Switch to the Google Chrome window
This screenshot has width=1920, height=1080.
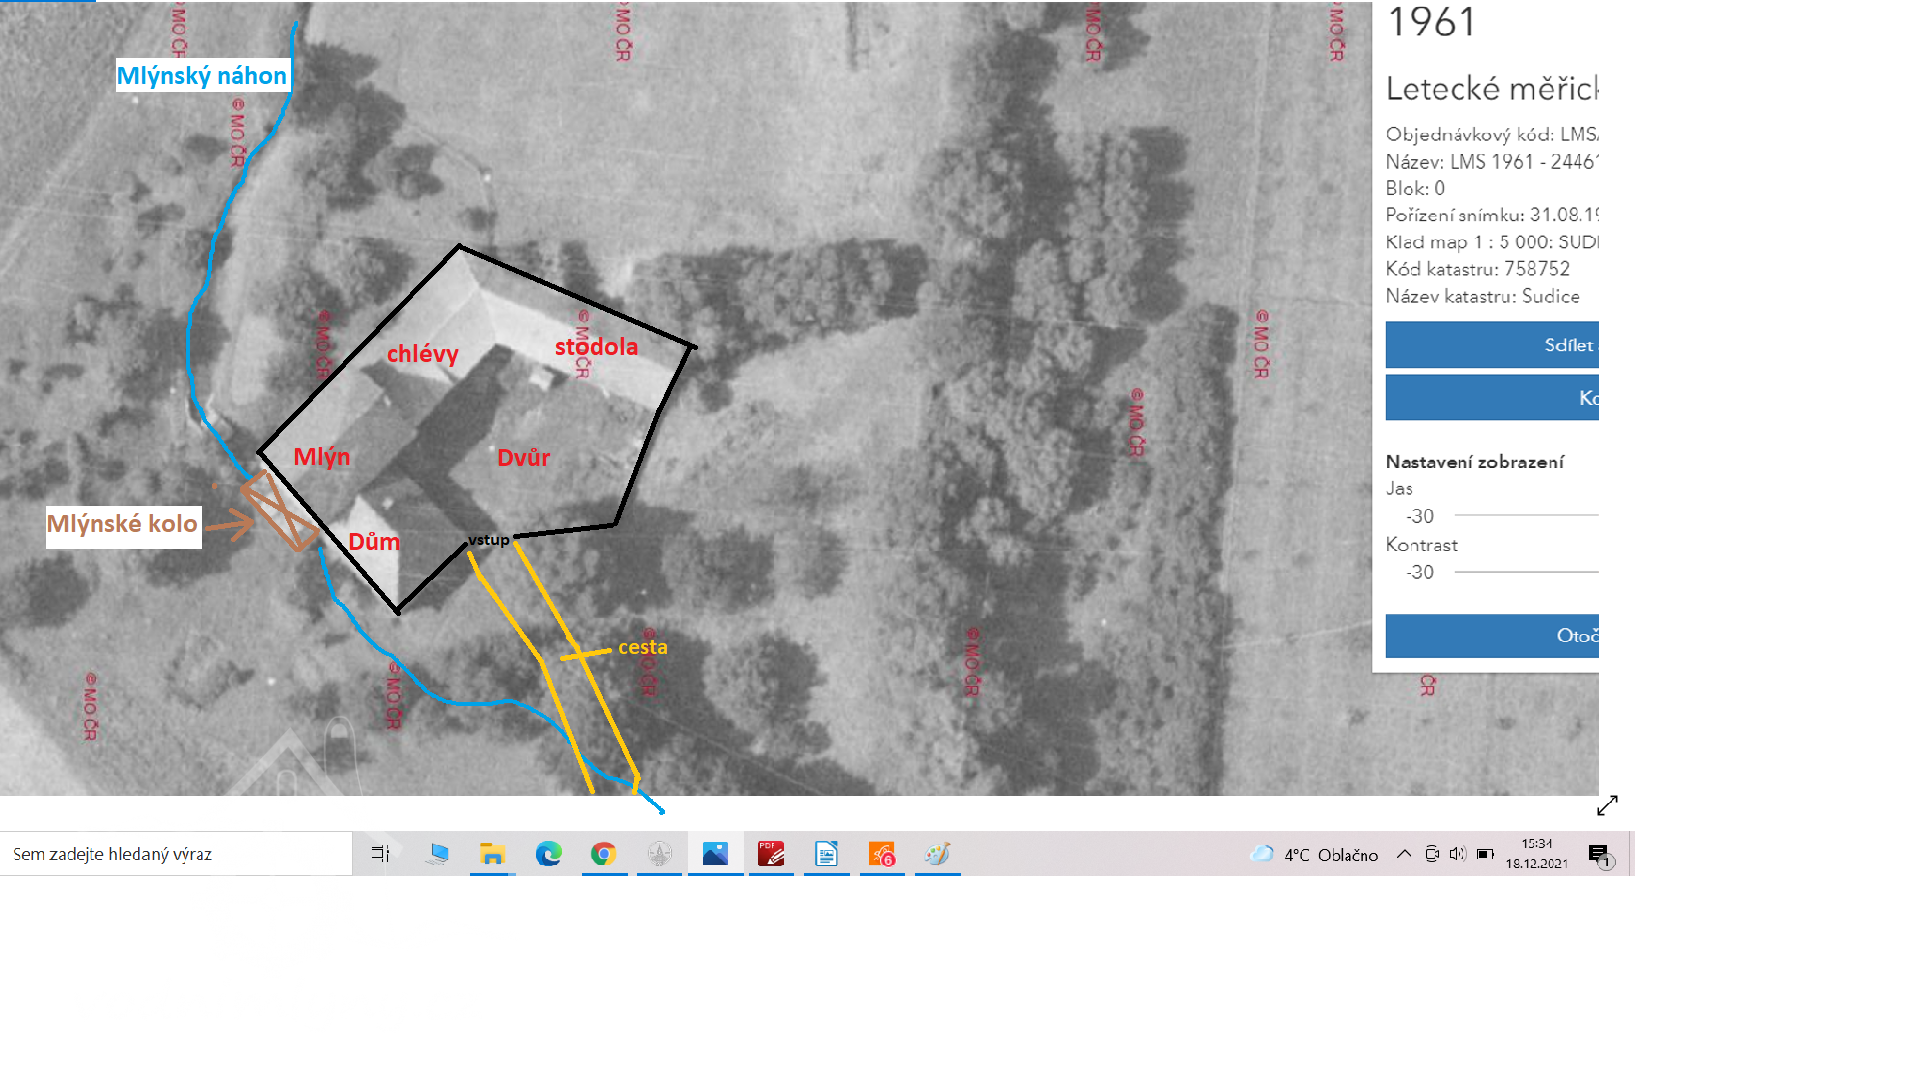click(x=603, y=854)
